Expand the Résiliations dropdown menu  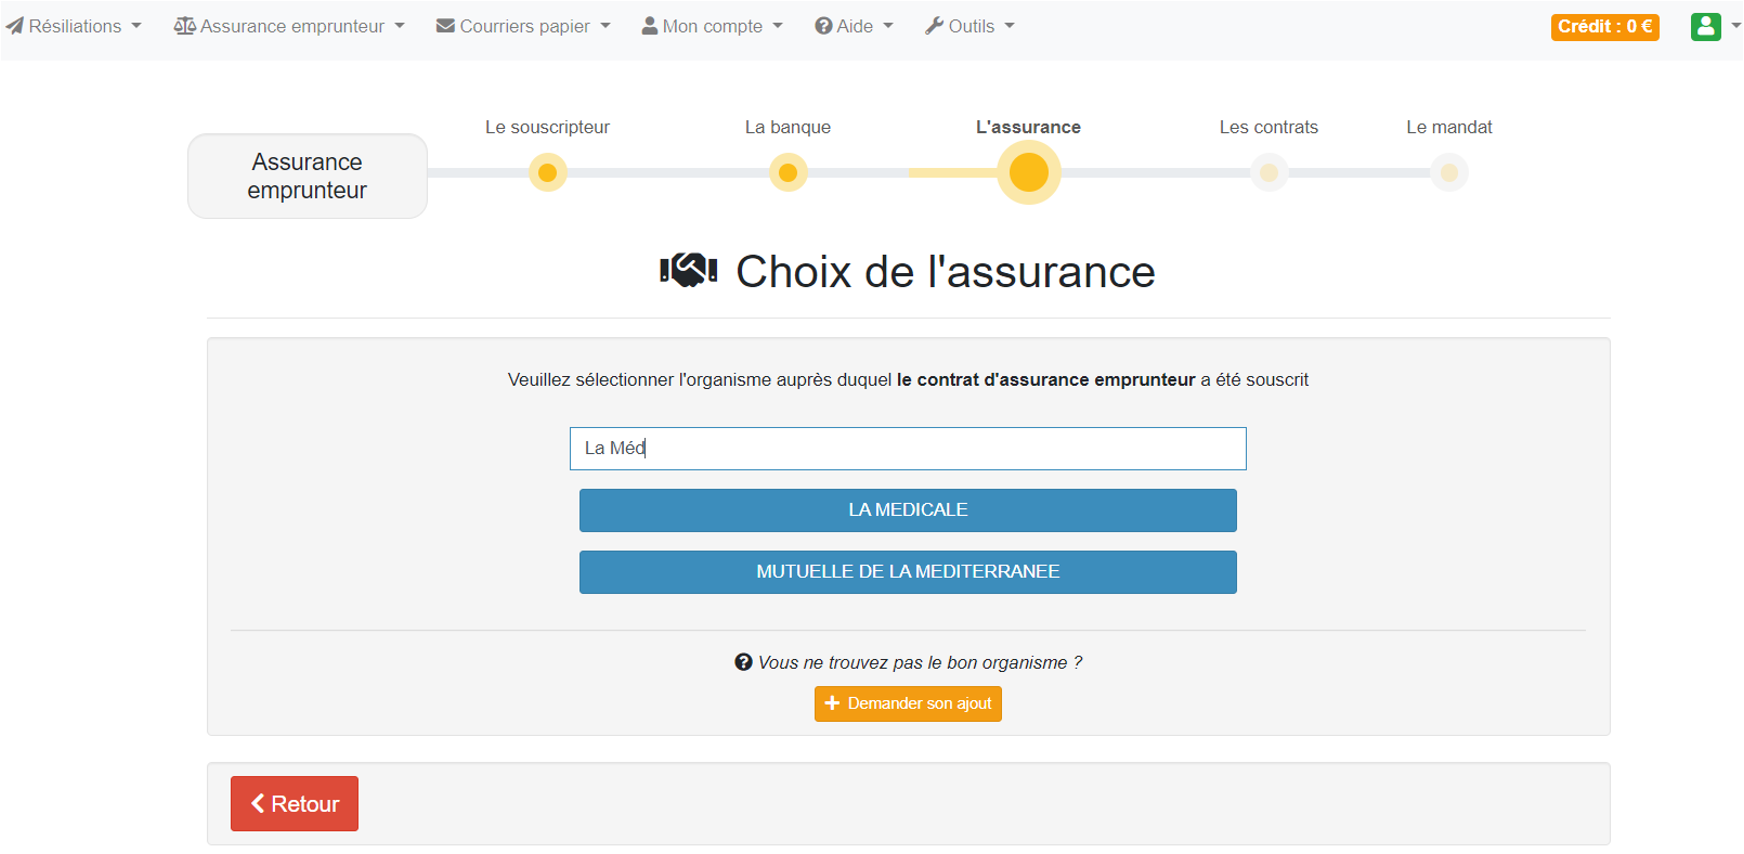[75, 26]
